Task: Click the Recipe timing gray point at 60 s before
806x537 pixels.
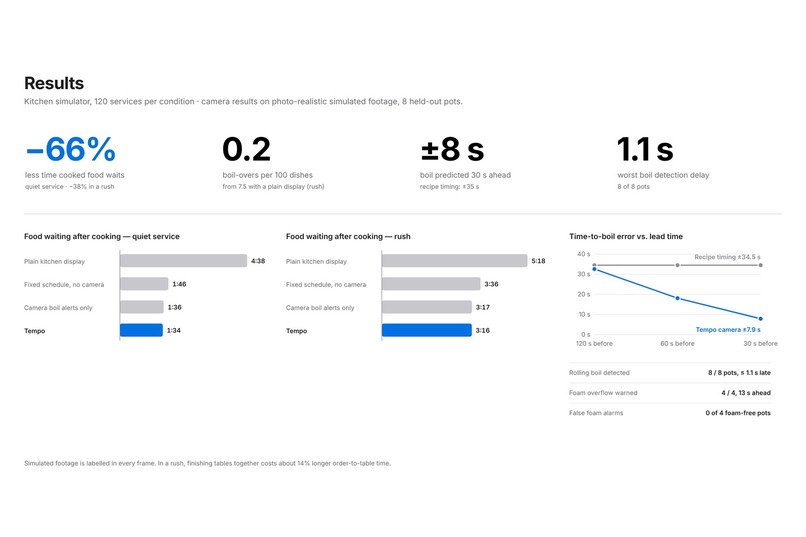Action: (677, 265)
